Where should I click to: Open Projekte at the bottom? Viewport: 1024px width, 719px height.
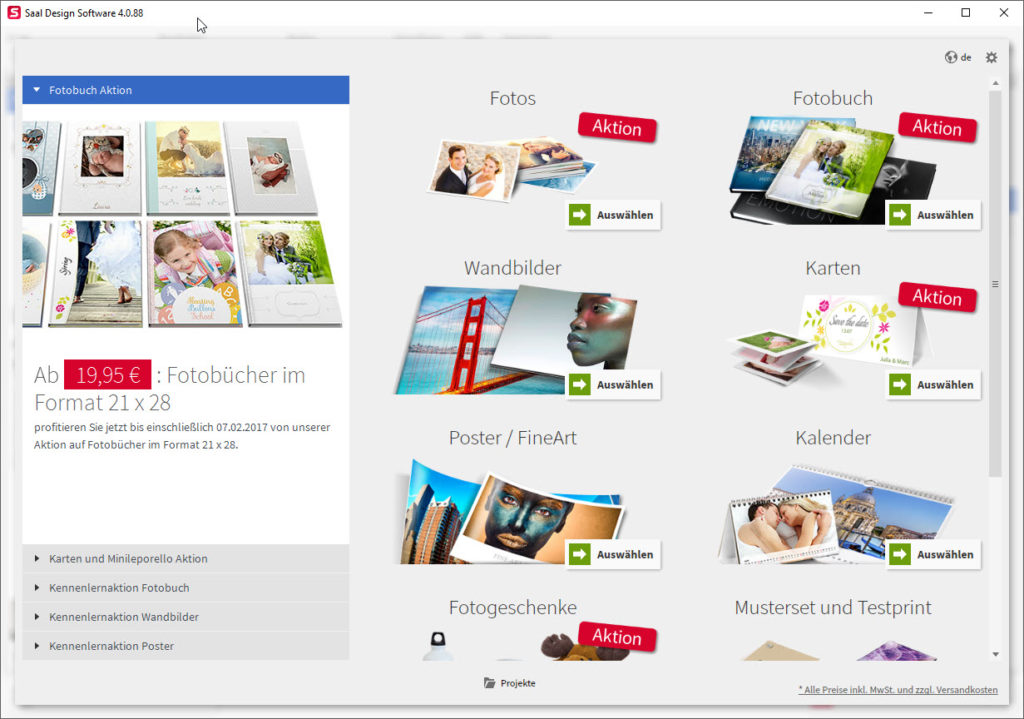509,683
